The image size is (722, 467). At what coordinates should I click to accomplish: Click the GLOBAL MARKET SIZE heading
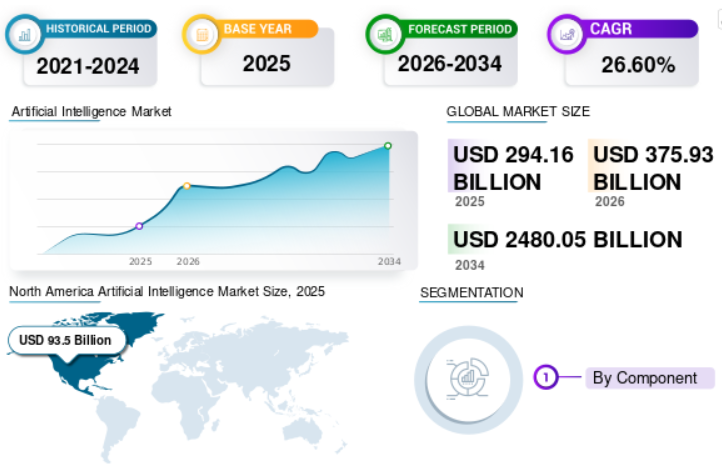pos(518,111)
